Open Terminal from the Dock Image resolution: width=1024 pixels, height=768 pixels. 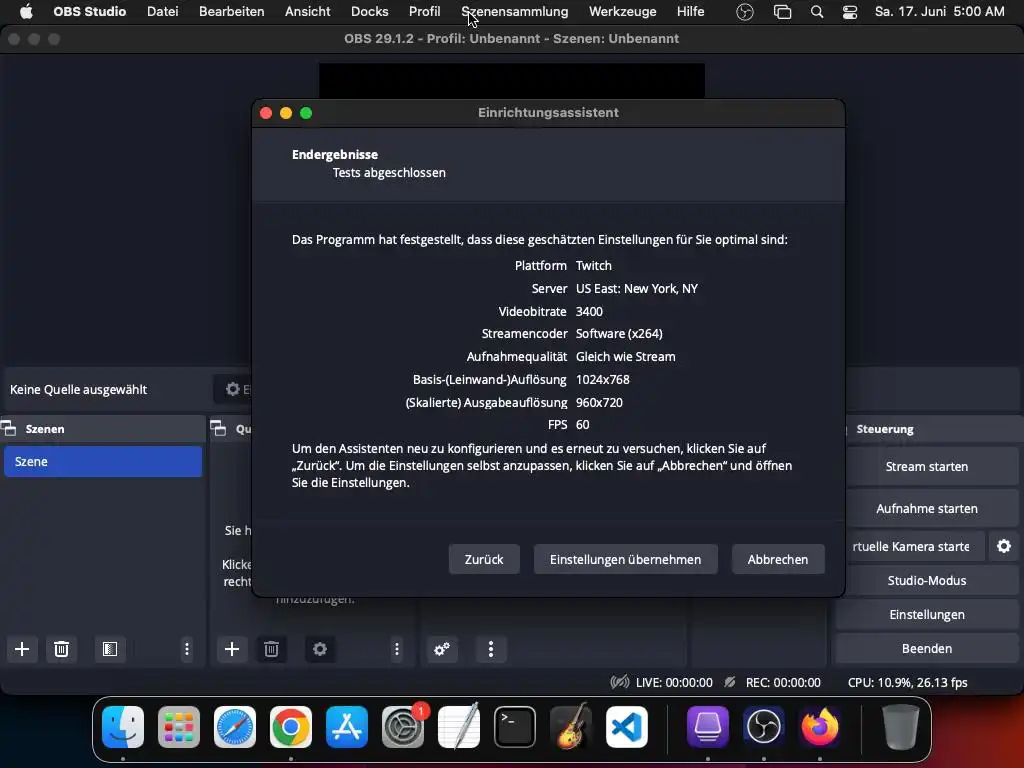click(515, 727)
